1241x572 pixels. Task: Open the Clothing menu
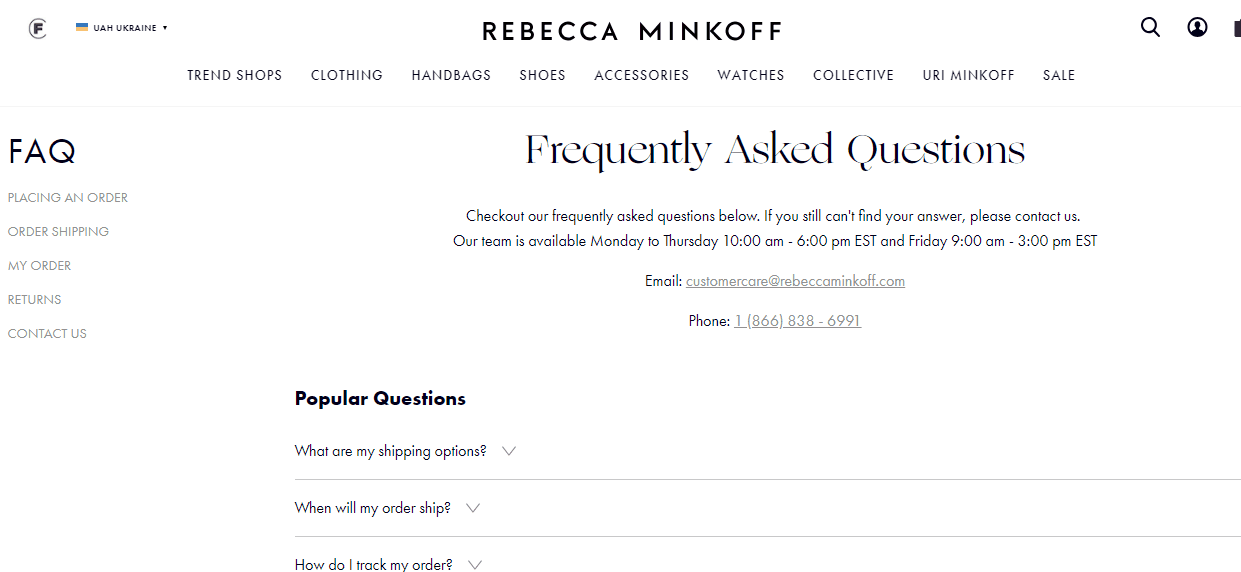347,75
